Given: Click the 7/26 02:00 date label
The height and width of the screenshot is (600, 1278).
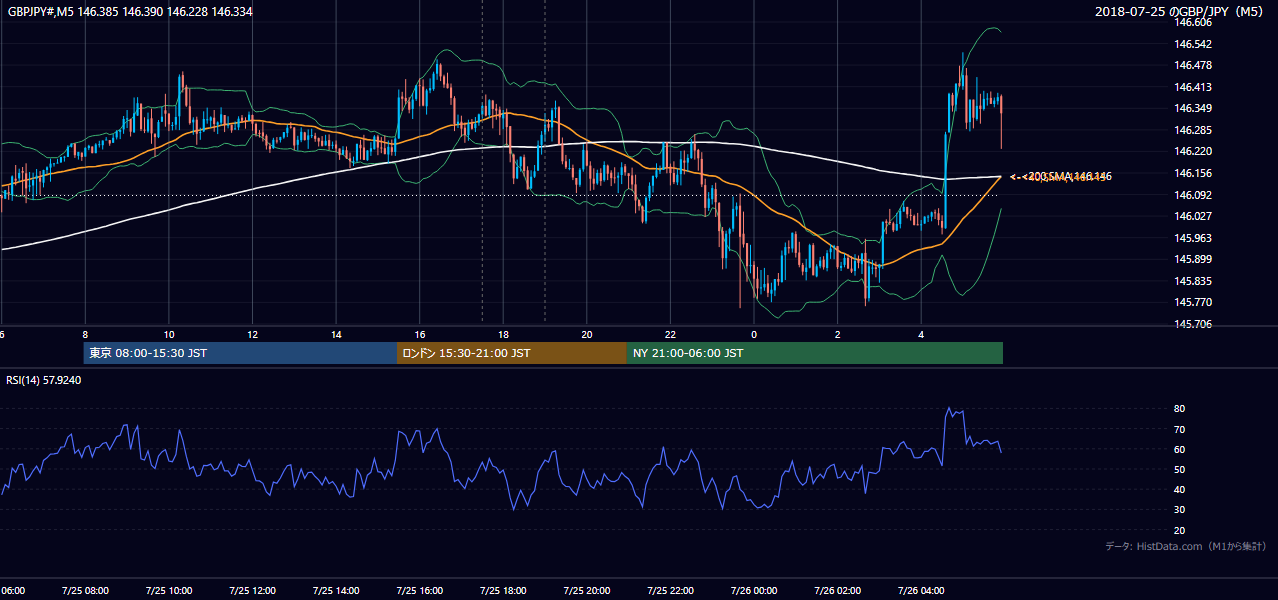Looking at the screenshot, I should point(837,591).
